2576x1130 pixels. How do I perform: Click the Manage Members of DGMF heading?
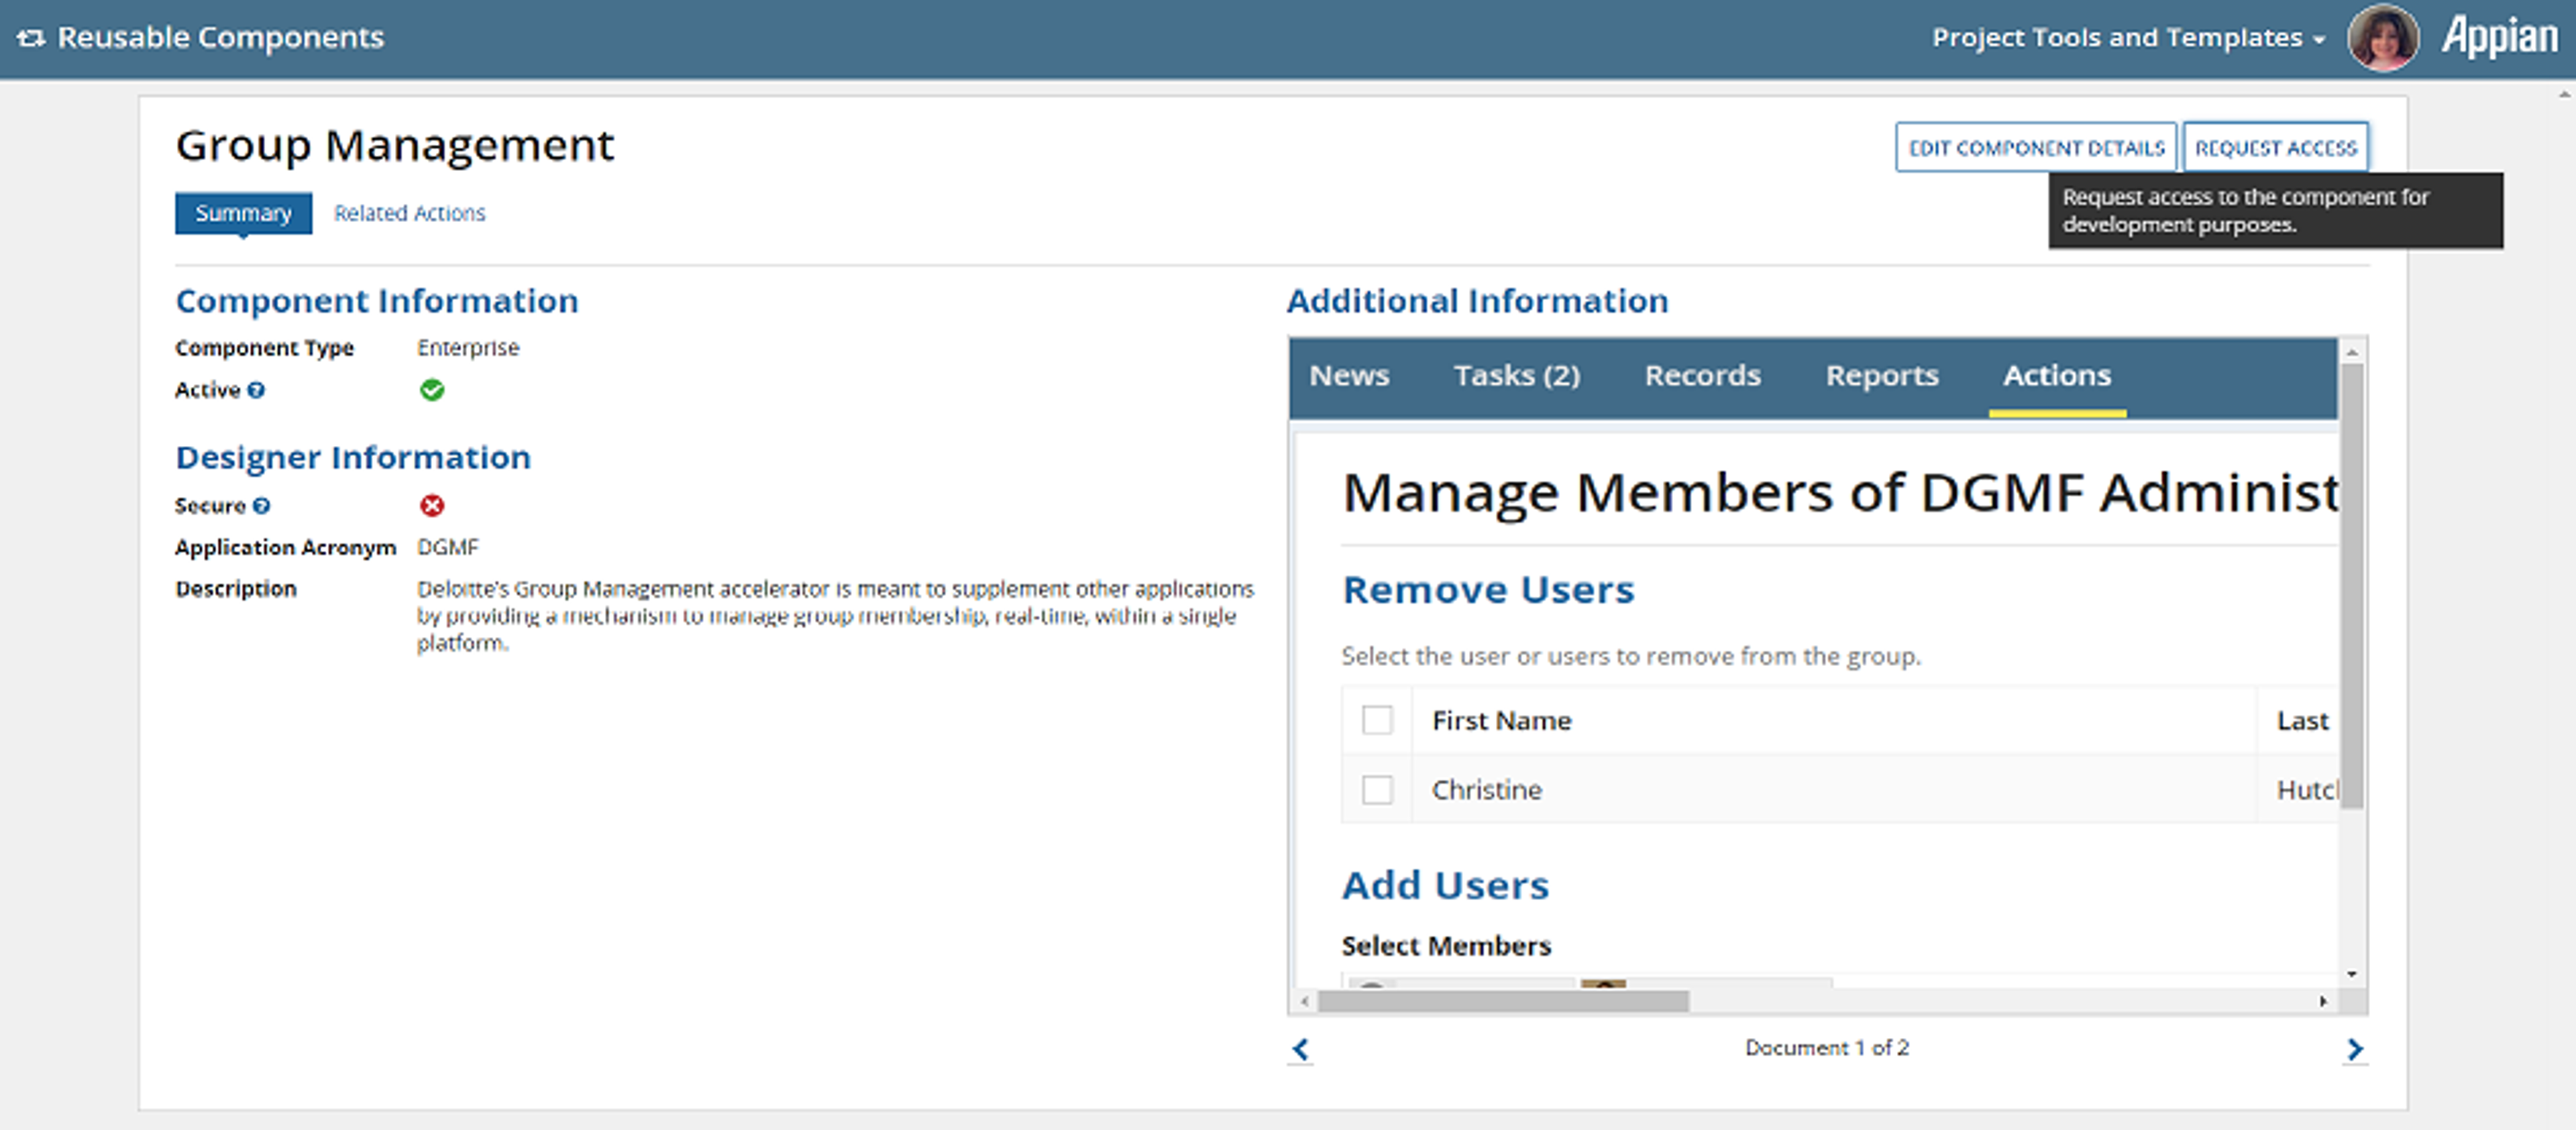[1840, 493]
